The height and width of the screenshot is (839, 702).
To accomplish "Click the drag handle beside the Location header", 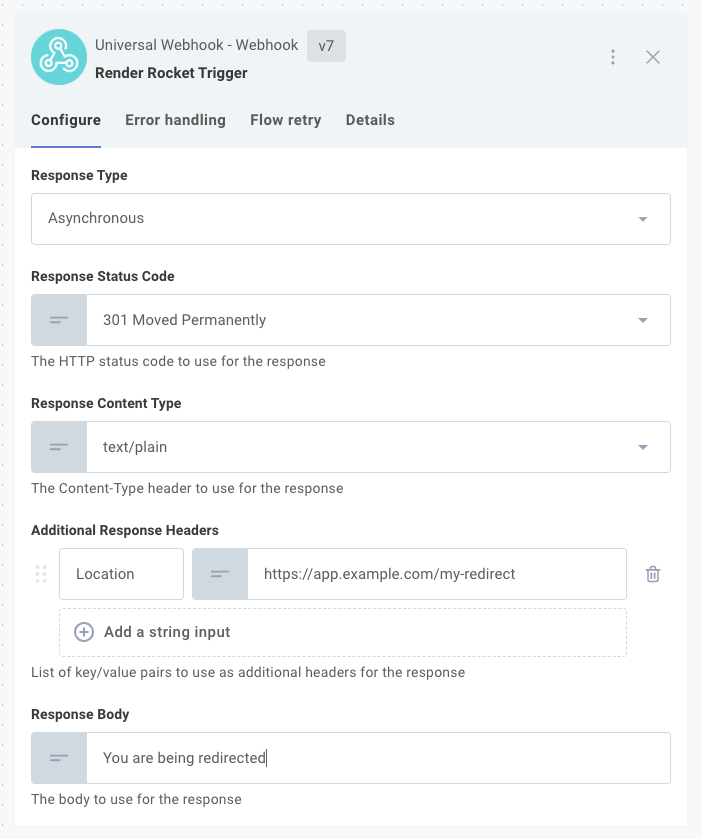I will (x=41, y=574).
